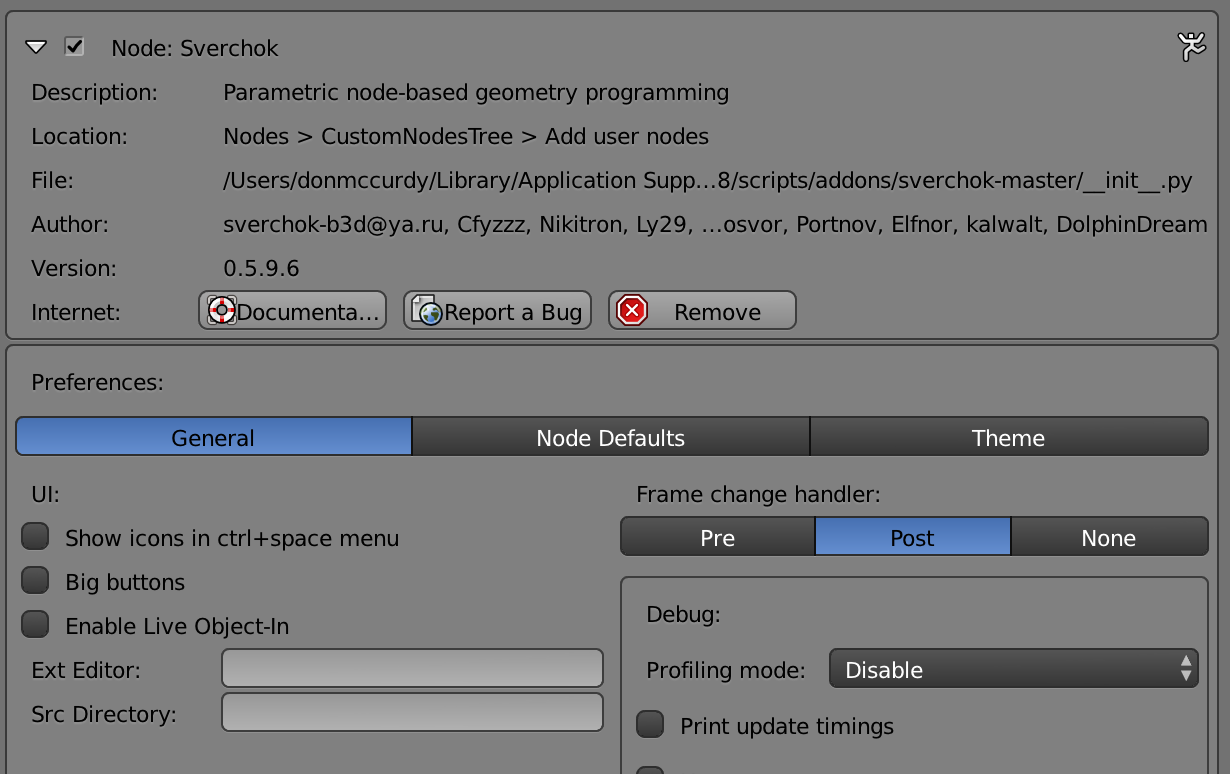Enable Big buttons option
The height and width of the screenshot is (774, 1230).
pyautogui.click(x=35, y=581)
